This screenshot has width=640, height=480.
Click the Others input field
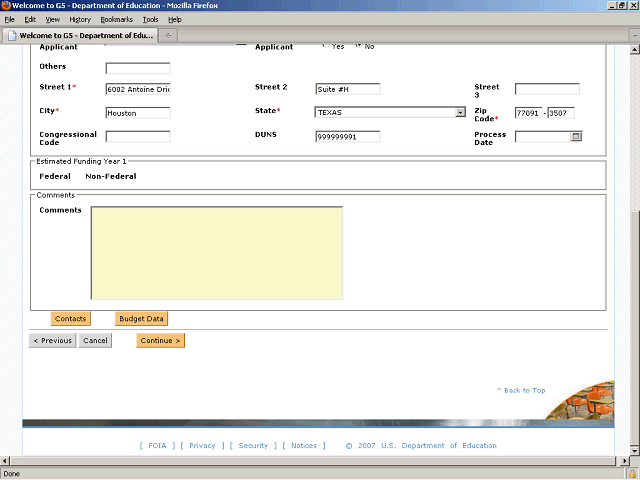138,68
